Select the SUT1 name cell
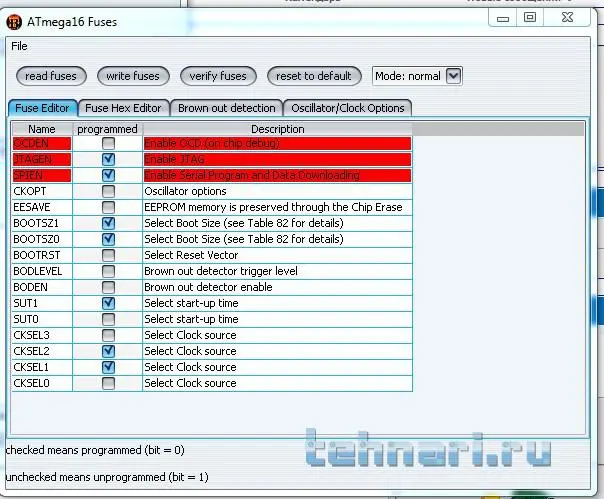The height and width of the screenshot is (499, 604). [42, 303]
